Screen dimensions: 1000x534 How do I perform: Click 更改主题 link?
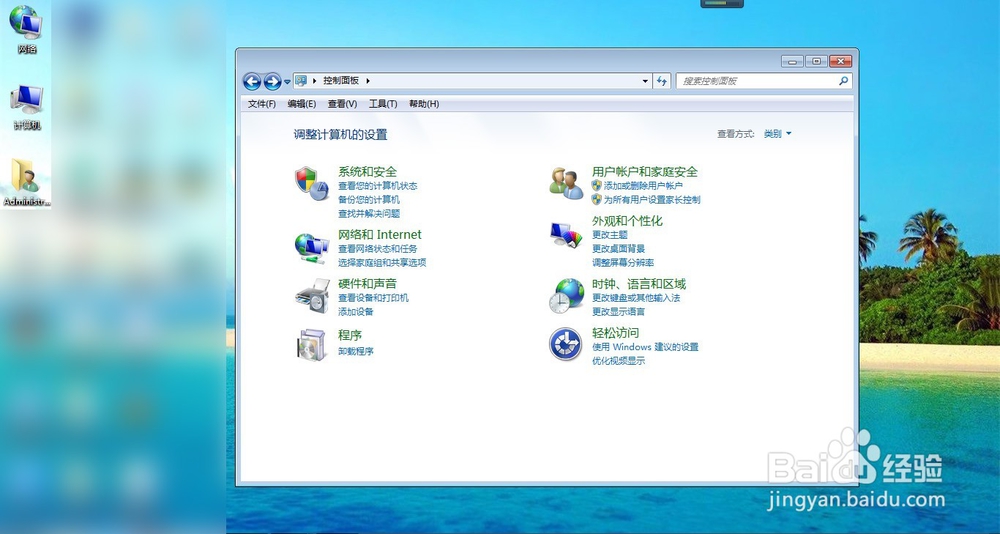click(610, 235)
